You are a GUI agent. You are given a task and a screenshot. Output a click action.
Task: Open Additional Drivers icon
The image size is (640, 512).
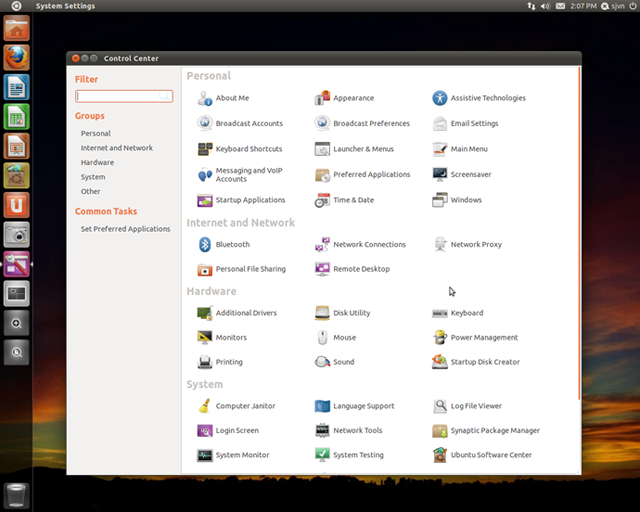204,313
